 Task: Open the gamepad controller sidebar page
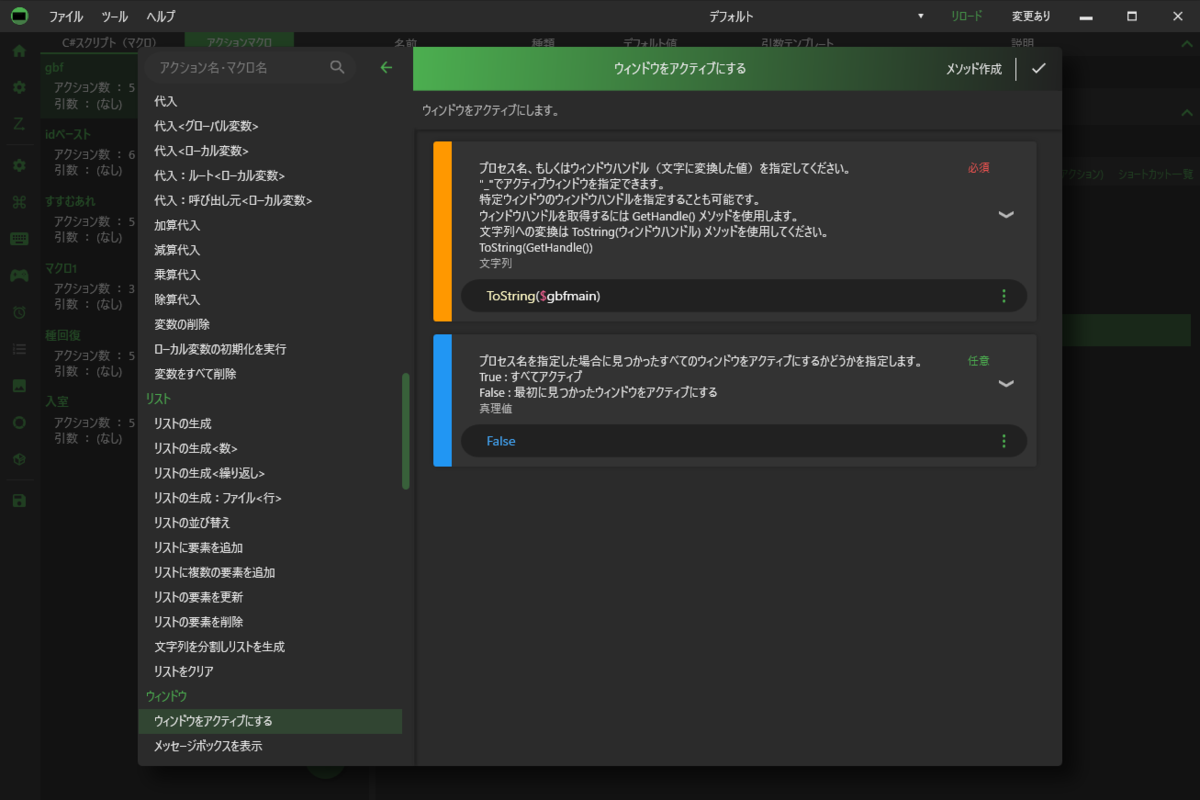click(x=19, y=275)
